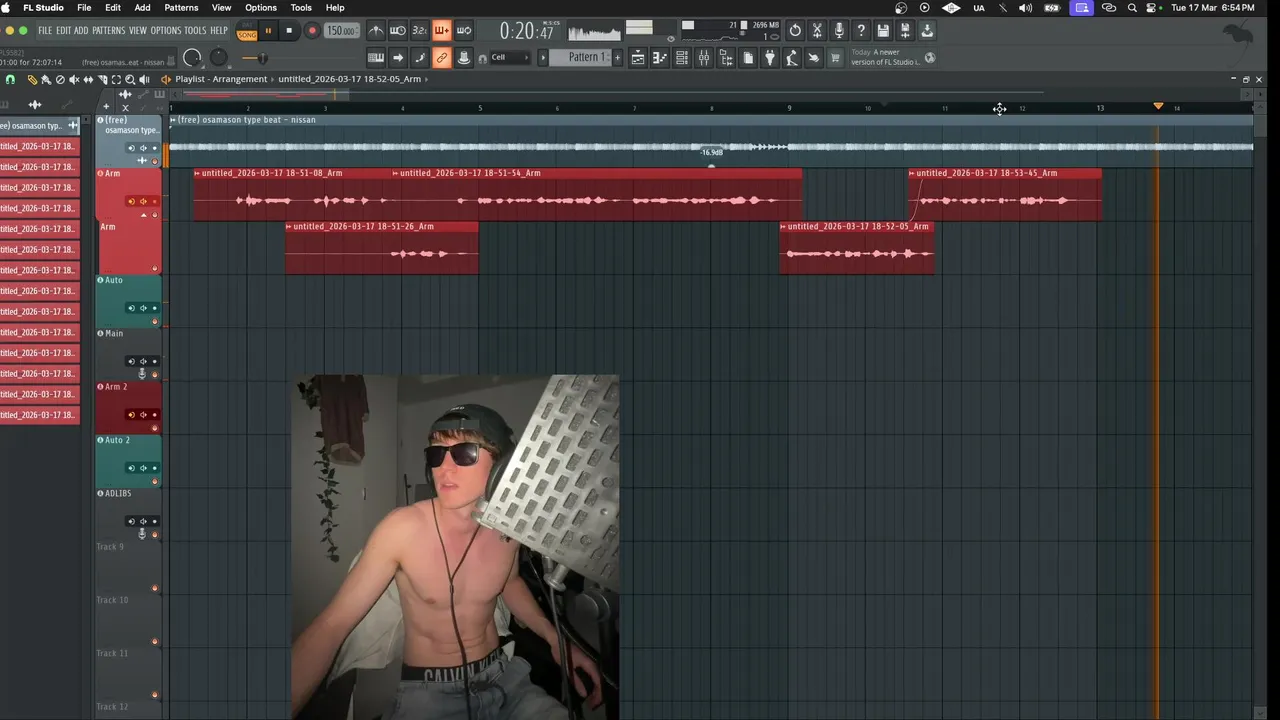1280x720 pixels.
Task: Click the orange end time marker in timeline
Action: tap(1158, 106)
